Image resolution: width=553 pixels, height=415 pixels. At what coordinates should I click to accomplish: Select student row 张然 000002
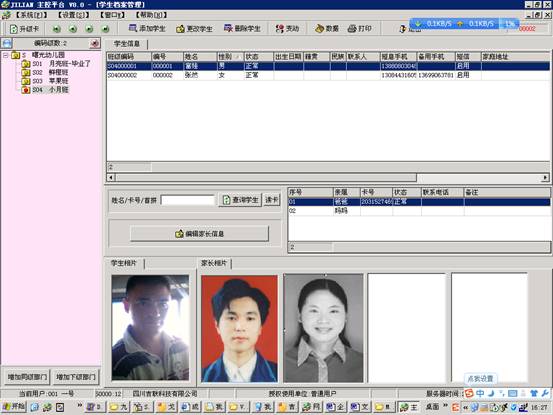(328, 75)
